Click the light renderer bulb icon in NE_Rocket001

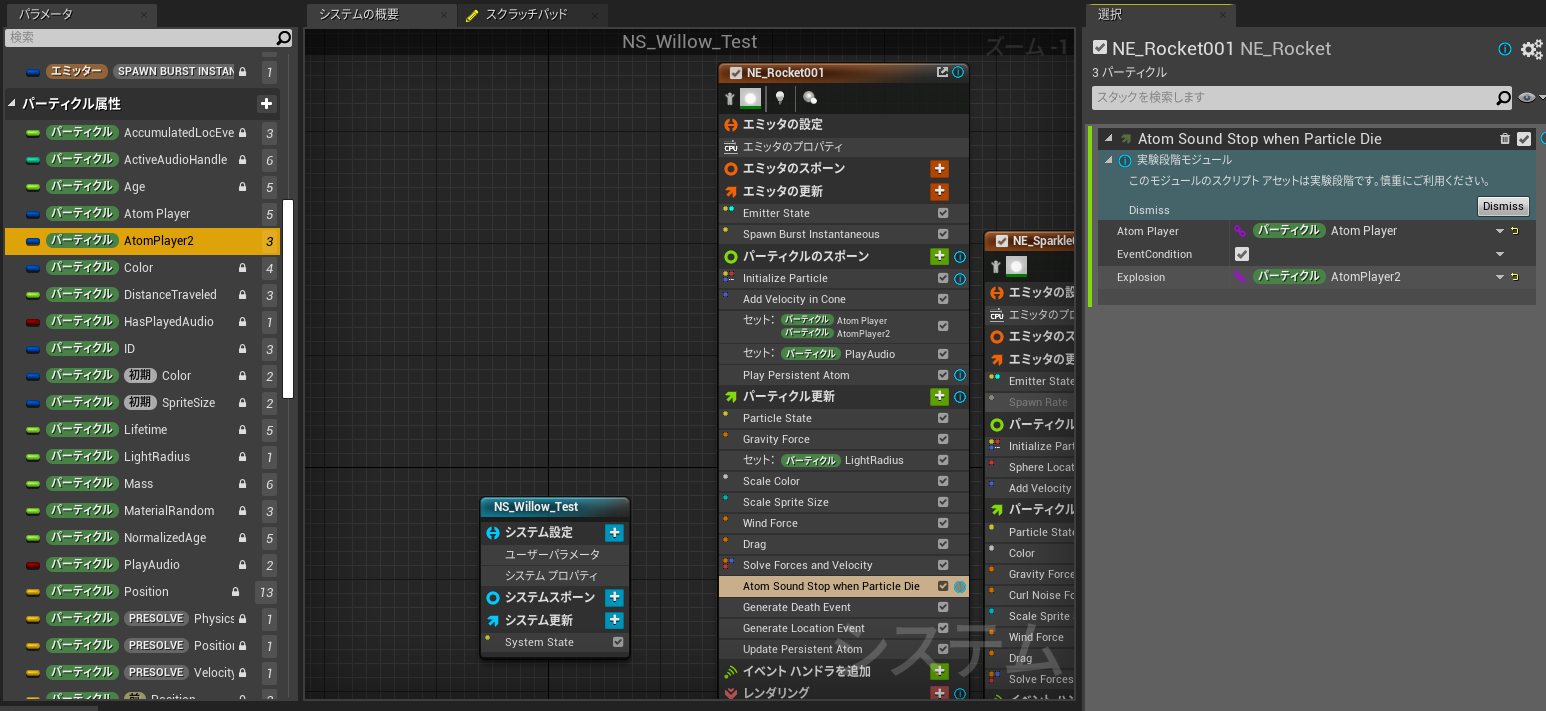pos(780,98)
